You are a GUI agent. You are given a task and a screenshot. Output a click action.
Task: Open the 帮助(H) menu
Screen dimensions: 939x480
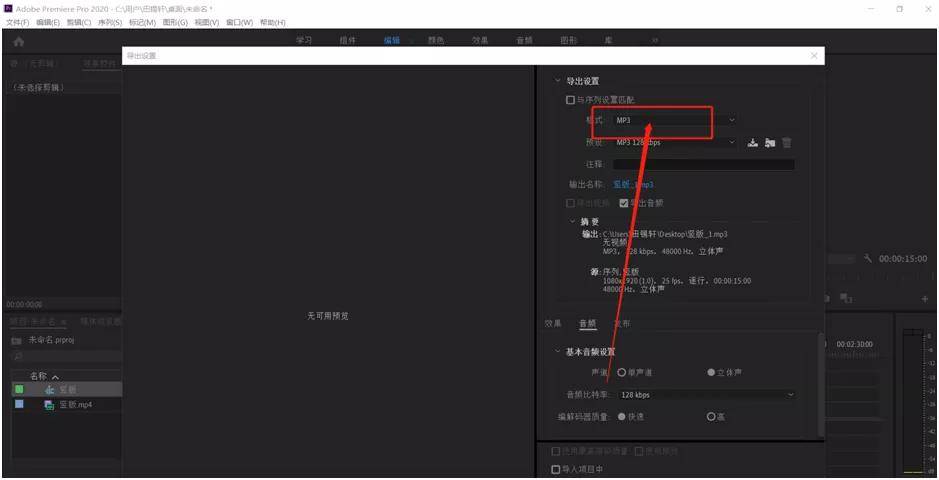coord(272,22)
